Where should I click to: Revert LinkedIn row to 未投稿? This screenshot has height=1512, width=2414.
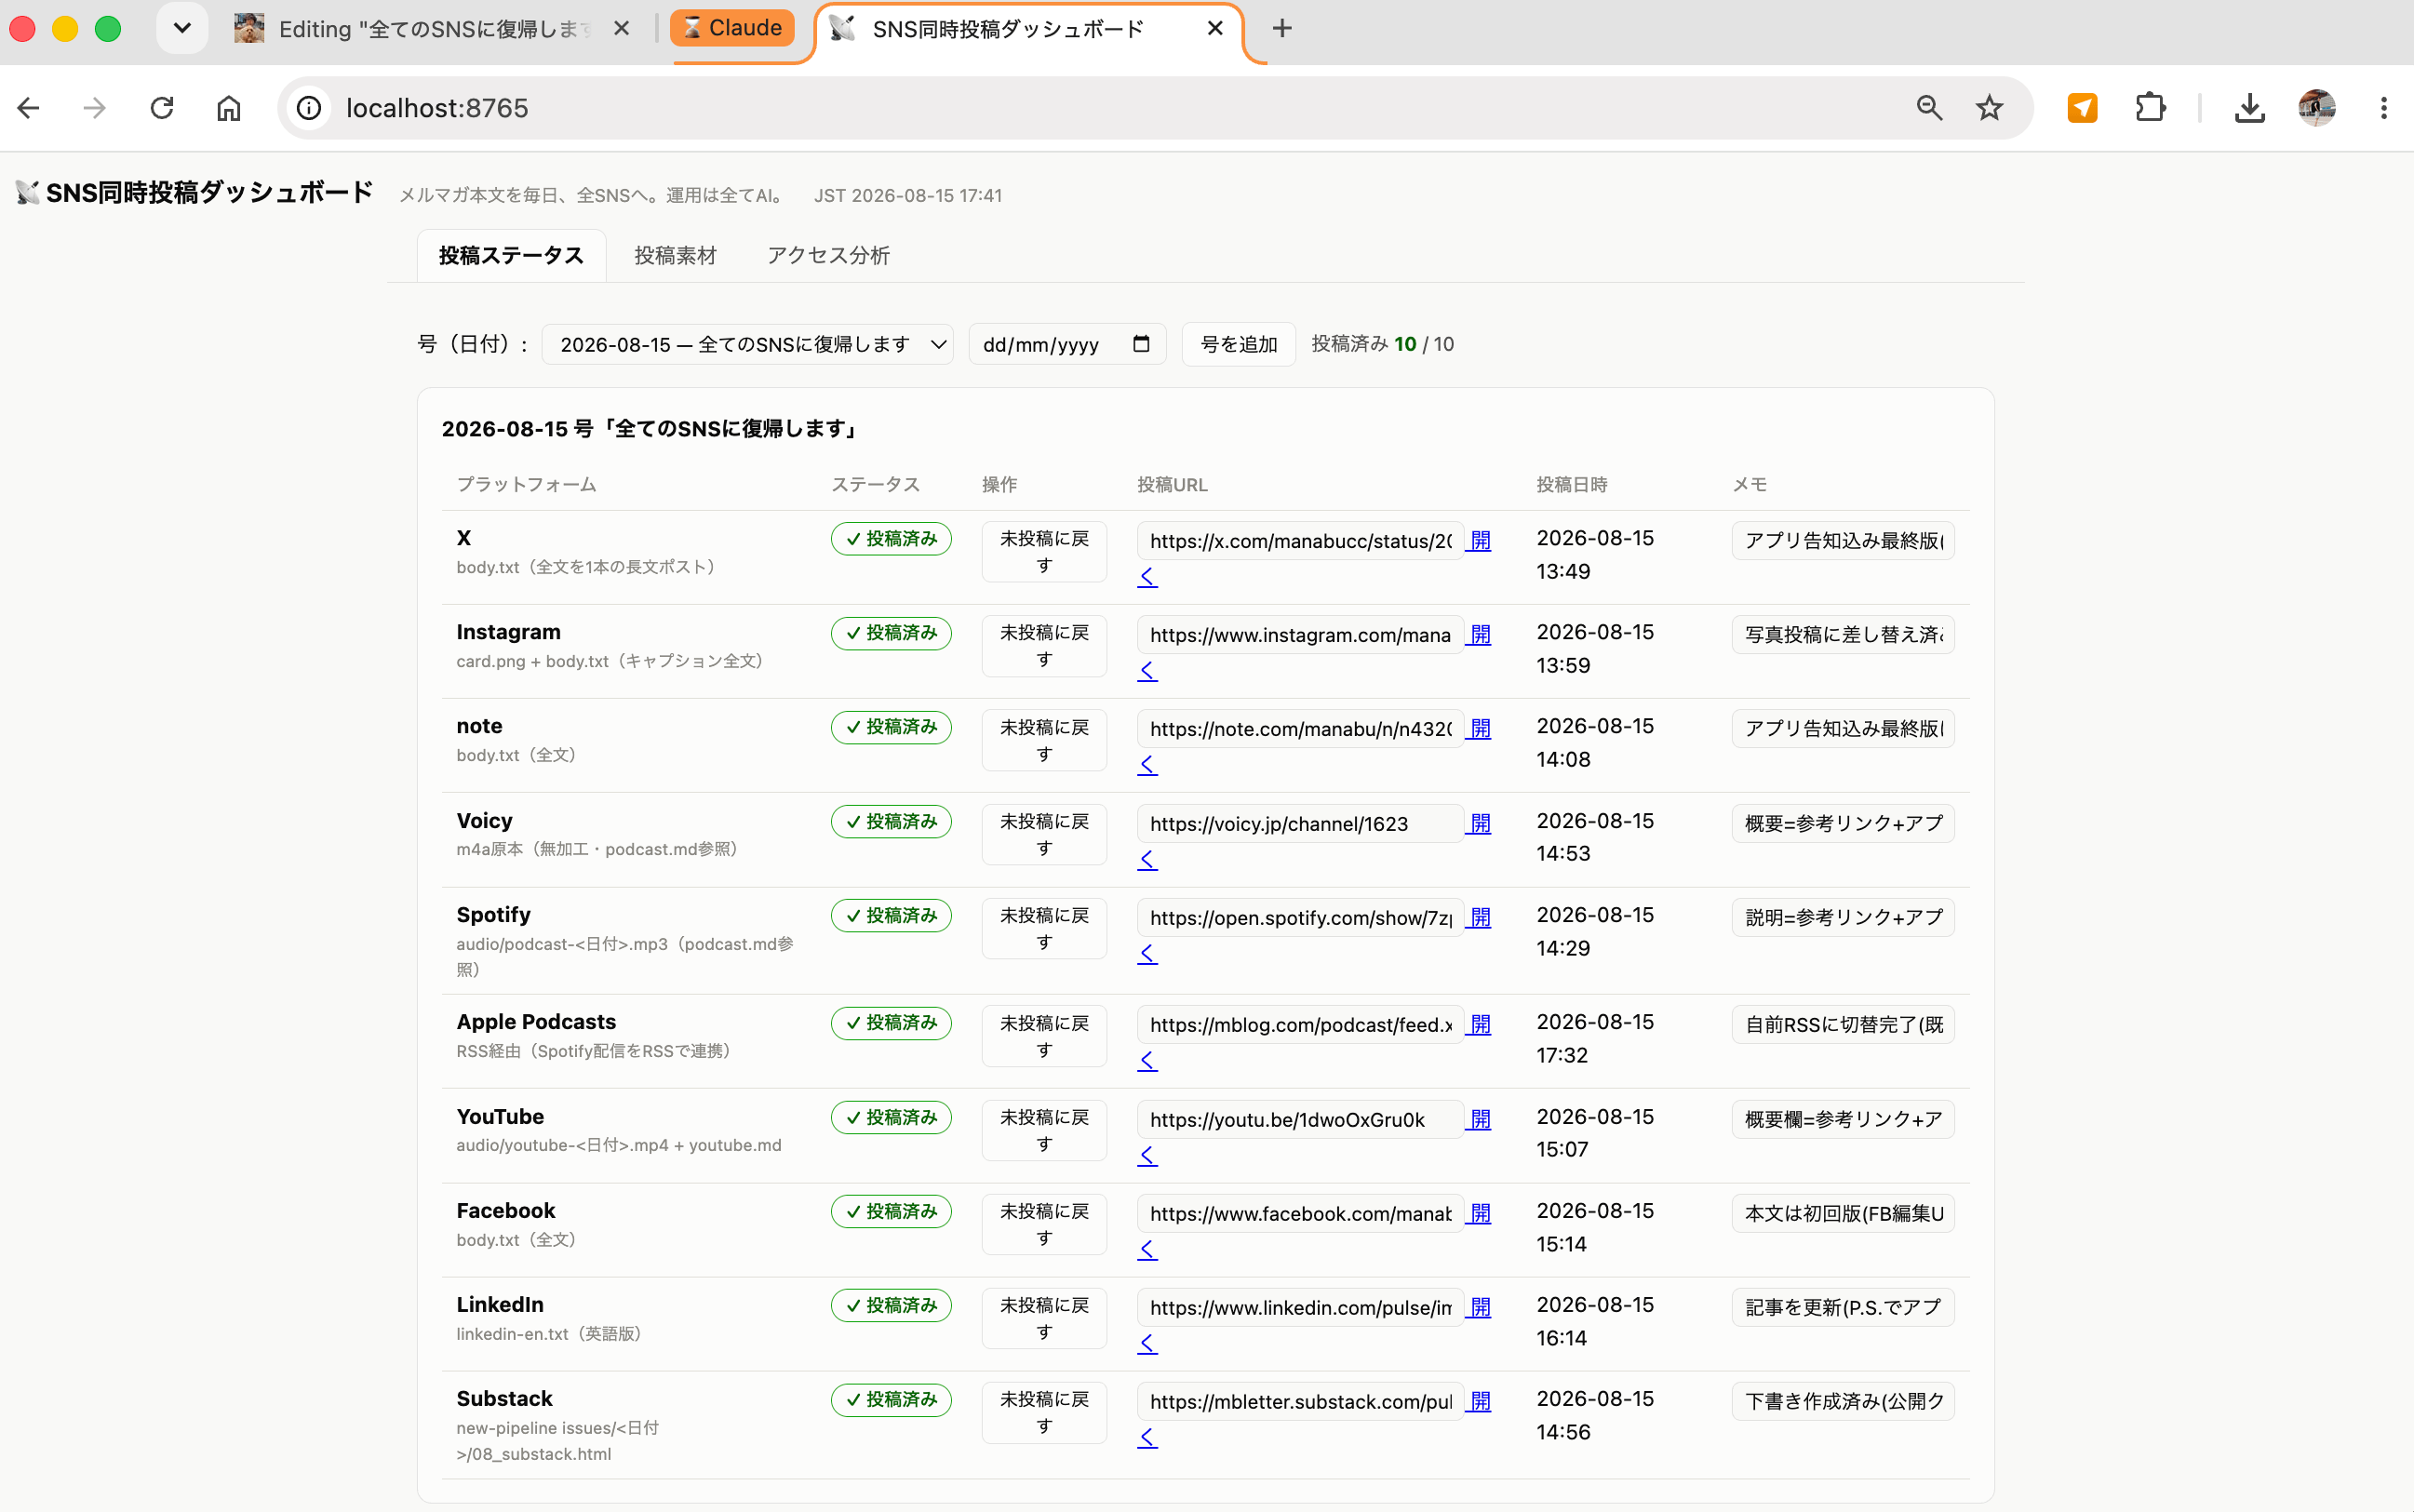(x=1044, y=1318)
